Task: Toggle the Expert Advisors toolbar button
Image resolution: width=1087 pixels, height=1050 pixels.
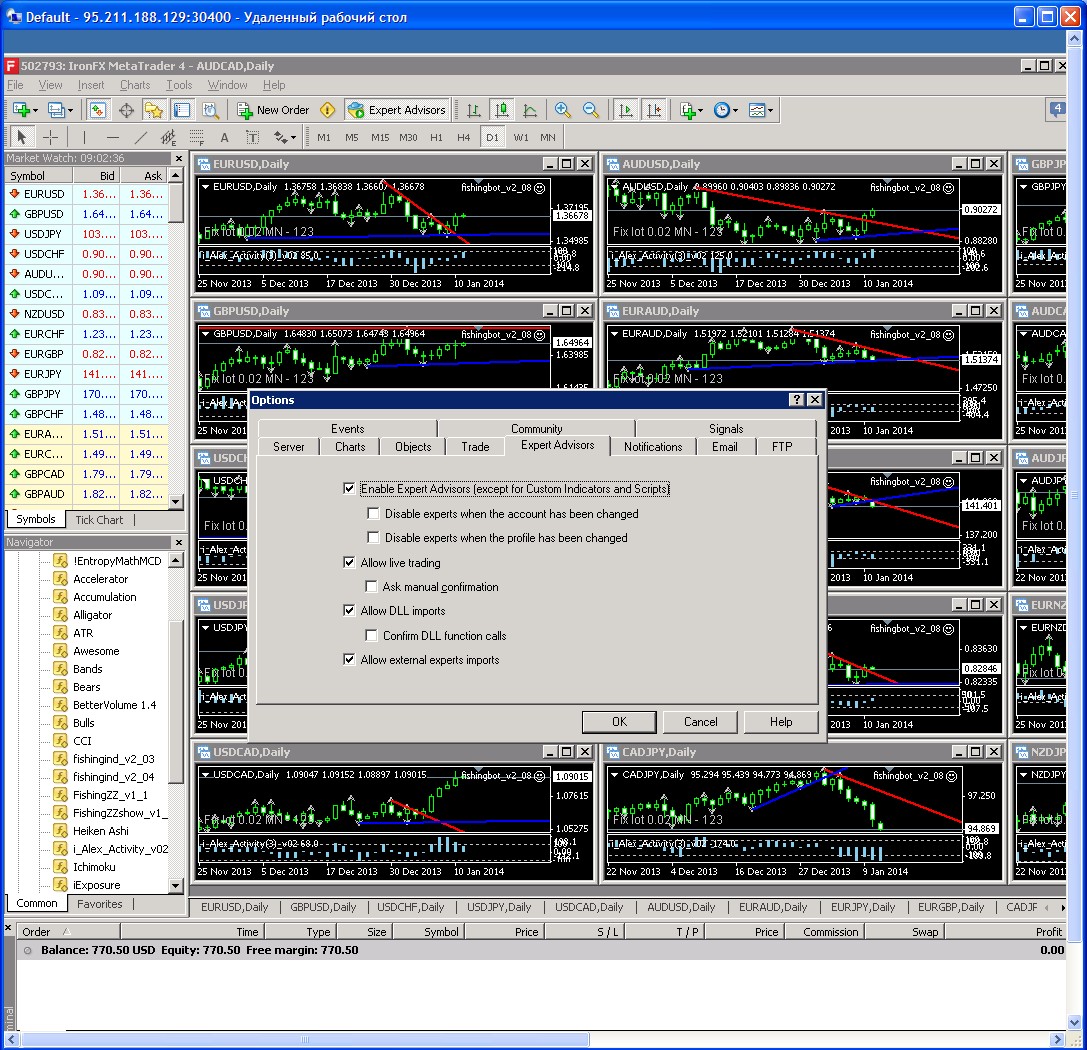Action: [397, 110]
